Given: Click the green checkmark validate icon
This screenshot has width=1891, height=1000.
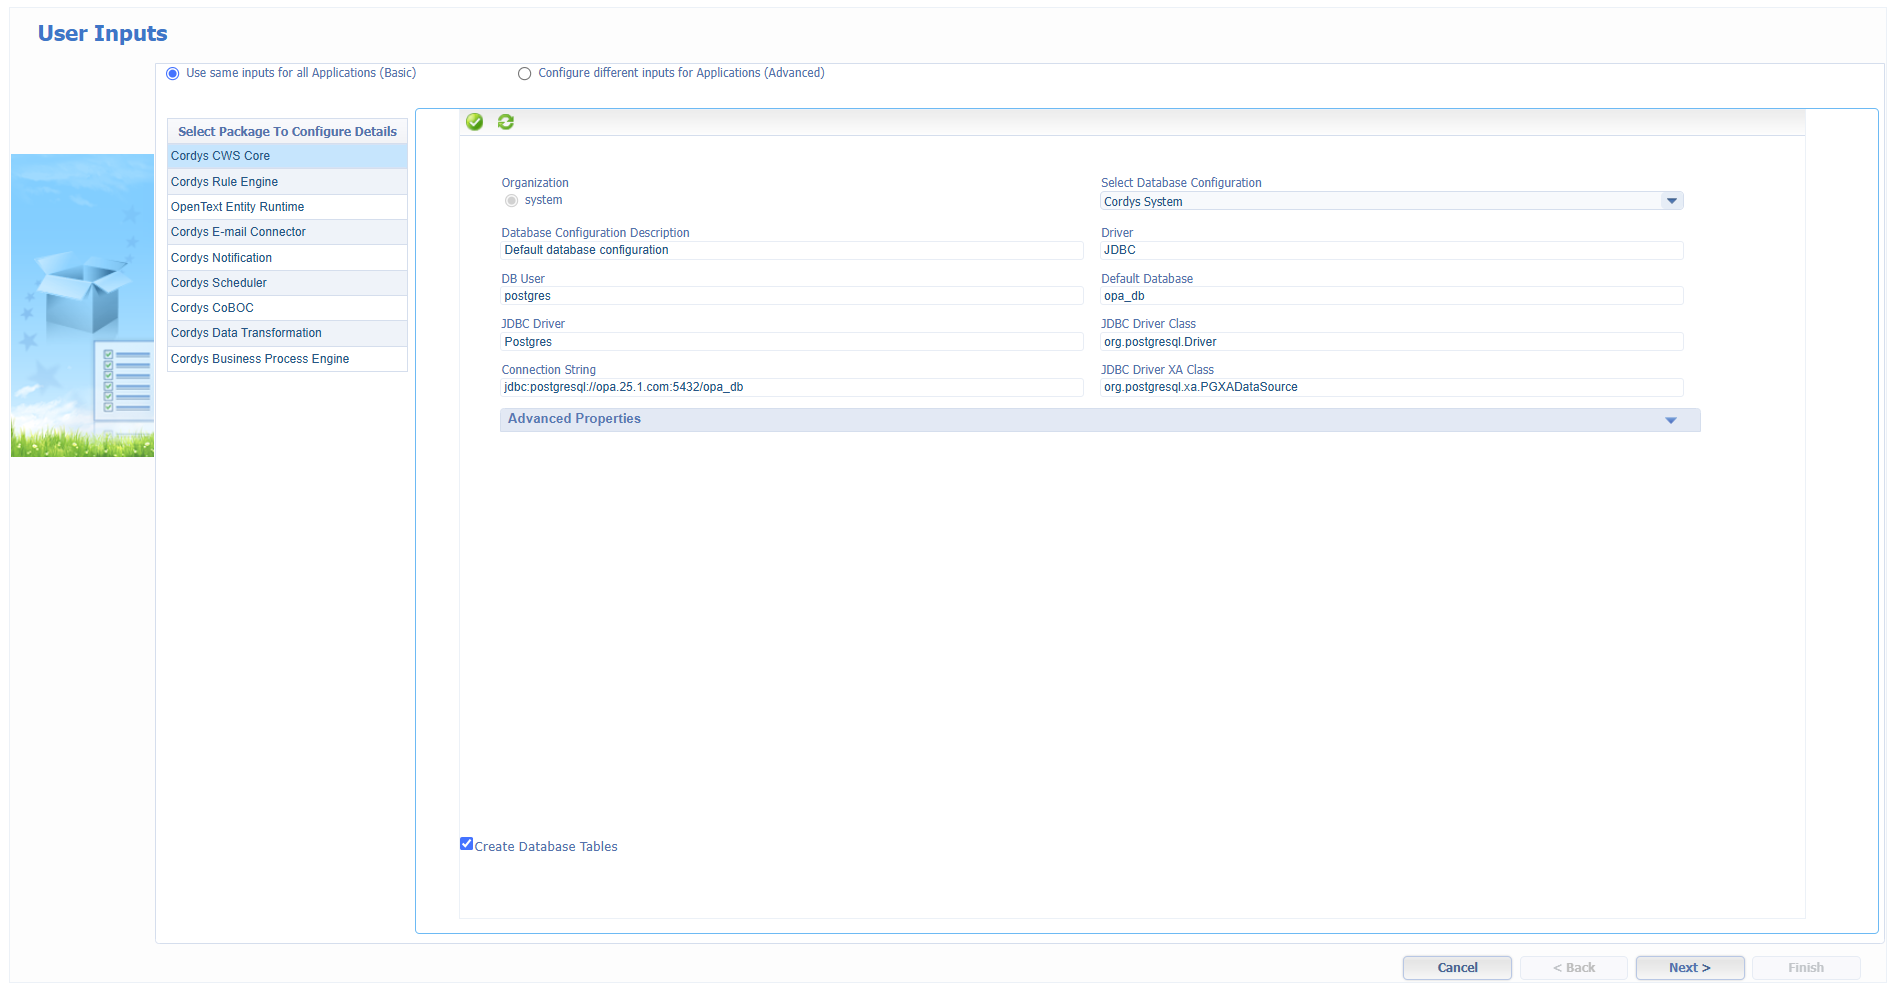Looking at the screenshot, I should click(475, 122).
